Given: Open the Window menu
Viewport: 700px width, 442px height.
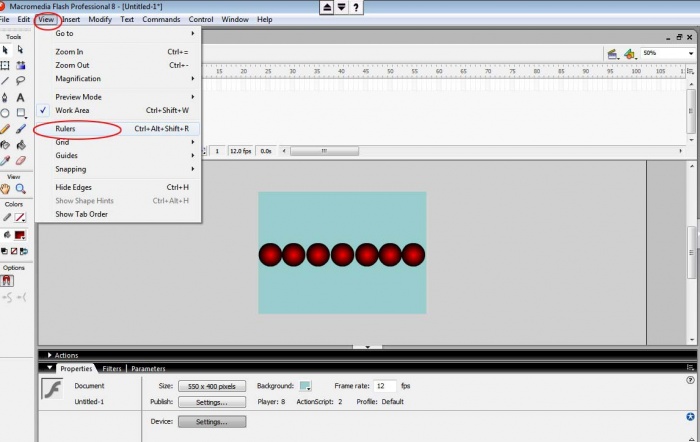Looking at the screenshot, I should click(235, 19).
